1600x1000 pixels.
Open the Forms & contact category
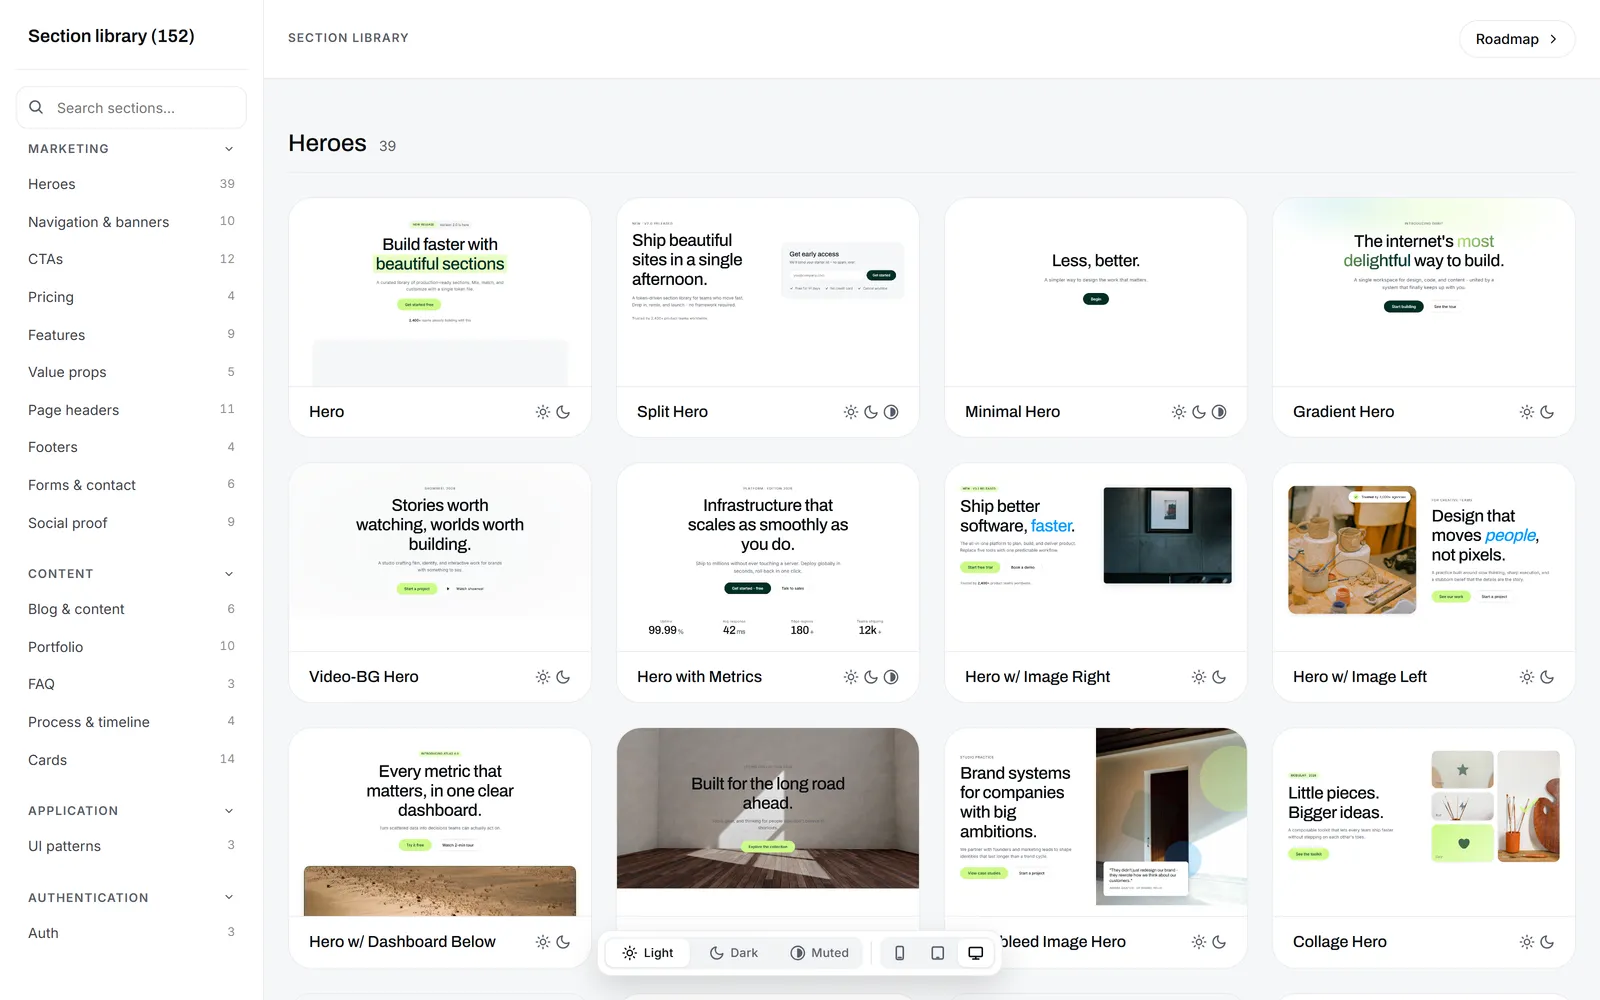tap(131, 485)
